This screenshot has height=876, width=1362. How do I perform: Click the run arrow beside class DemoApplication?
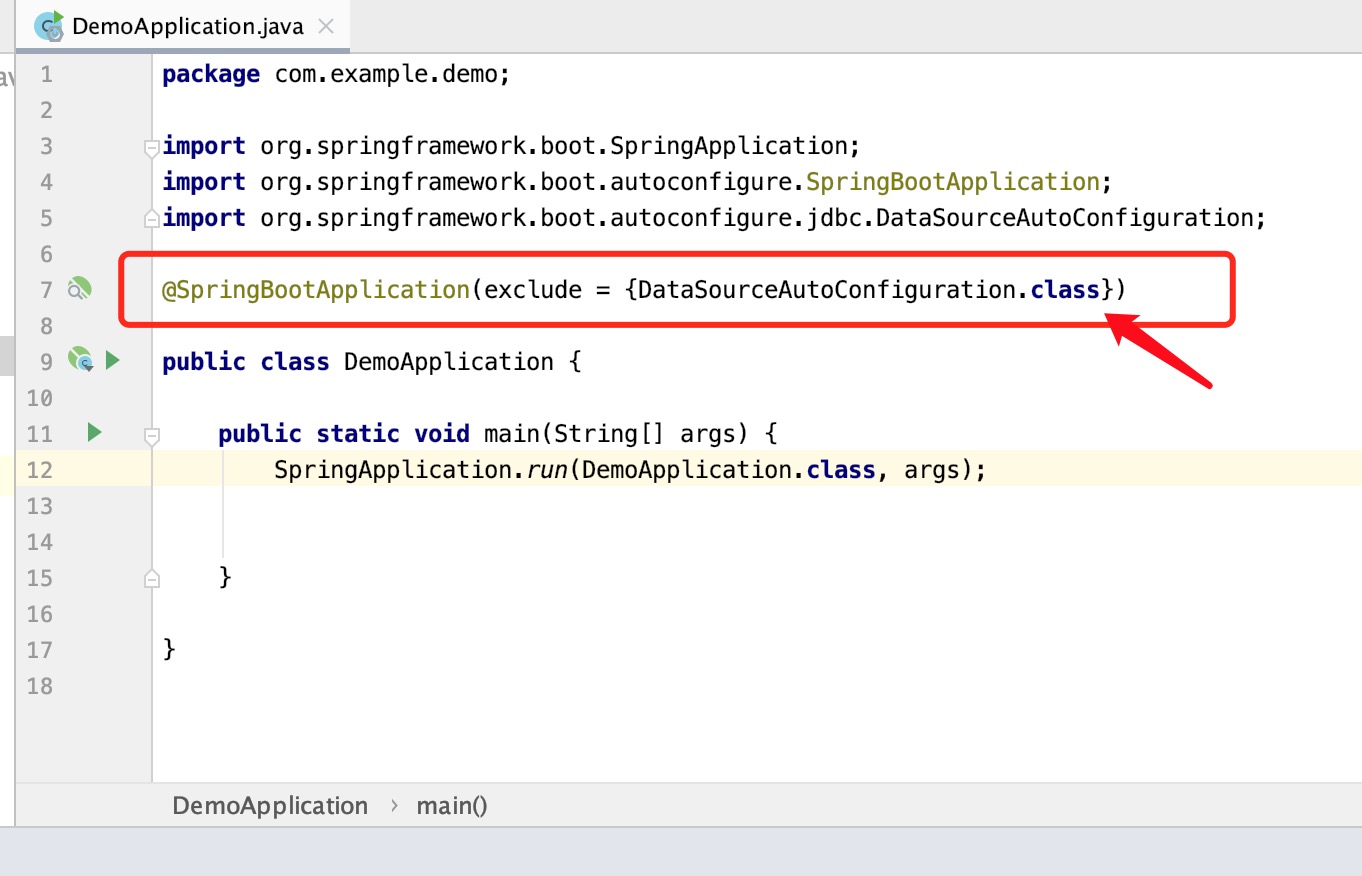coord(112,360)
